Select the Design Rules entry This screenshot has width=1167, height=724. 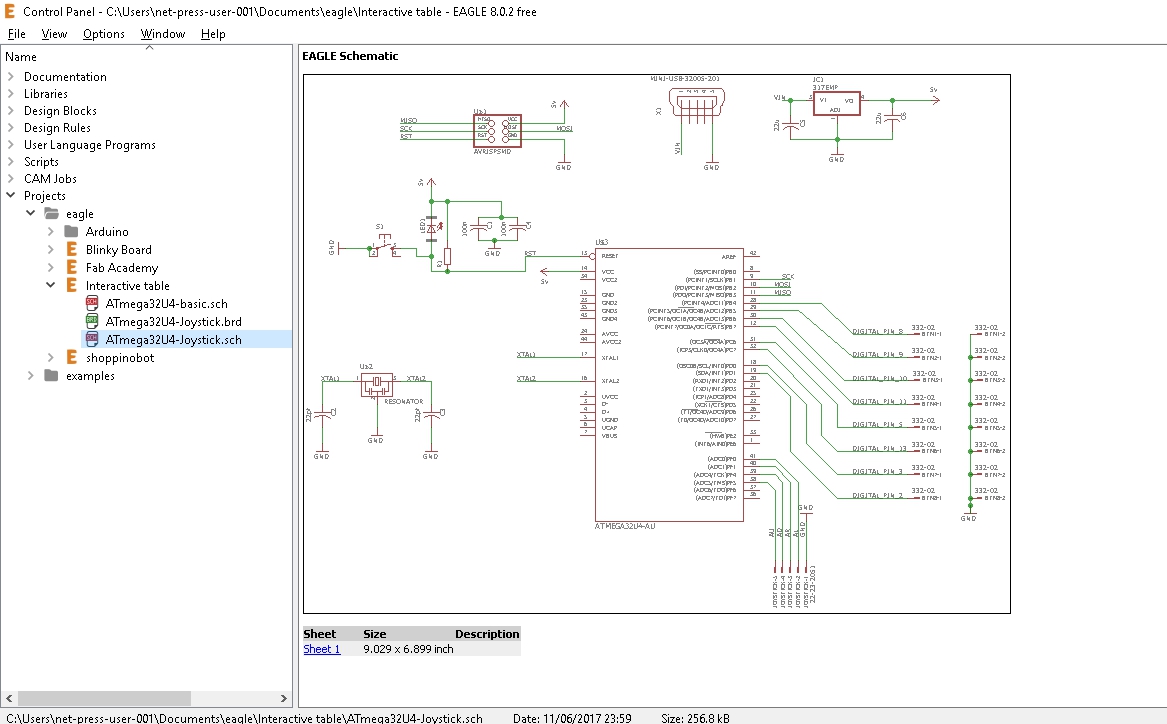point(57,128)
